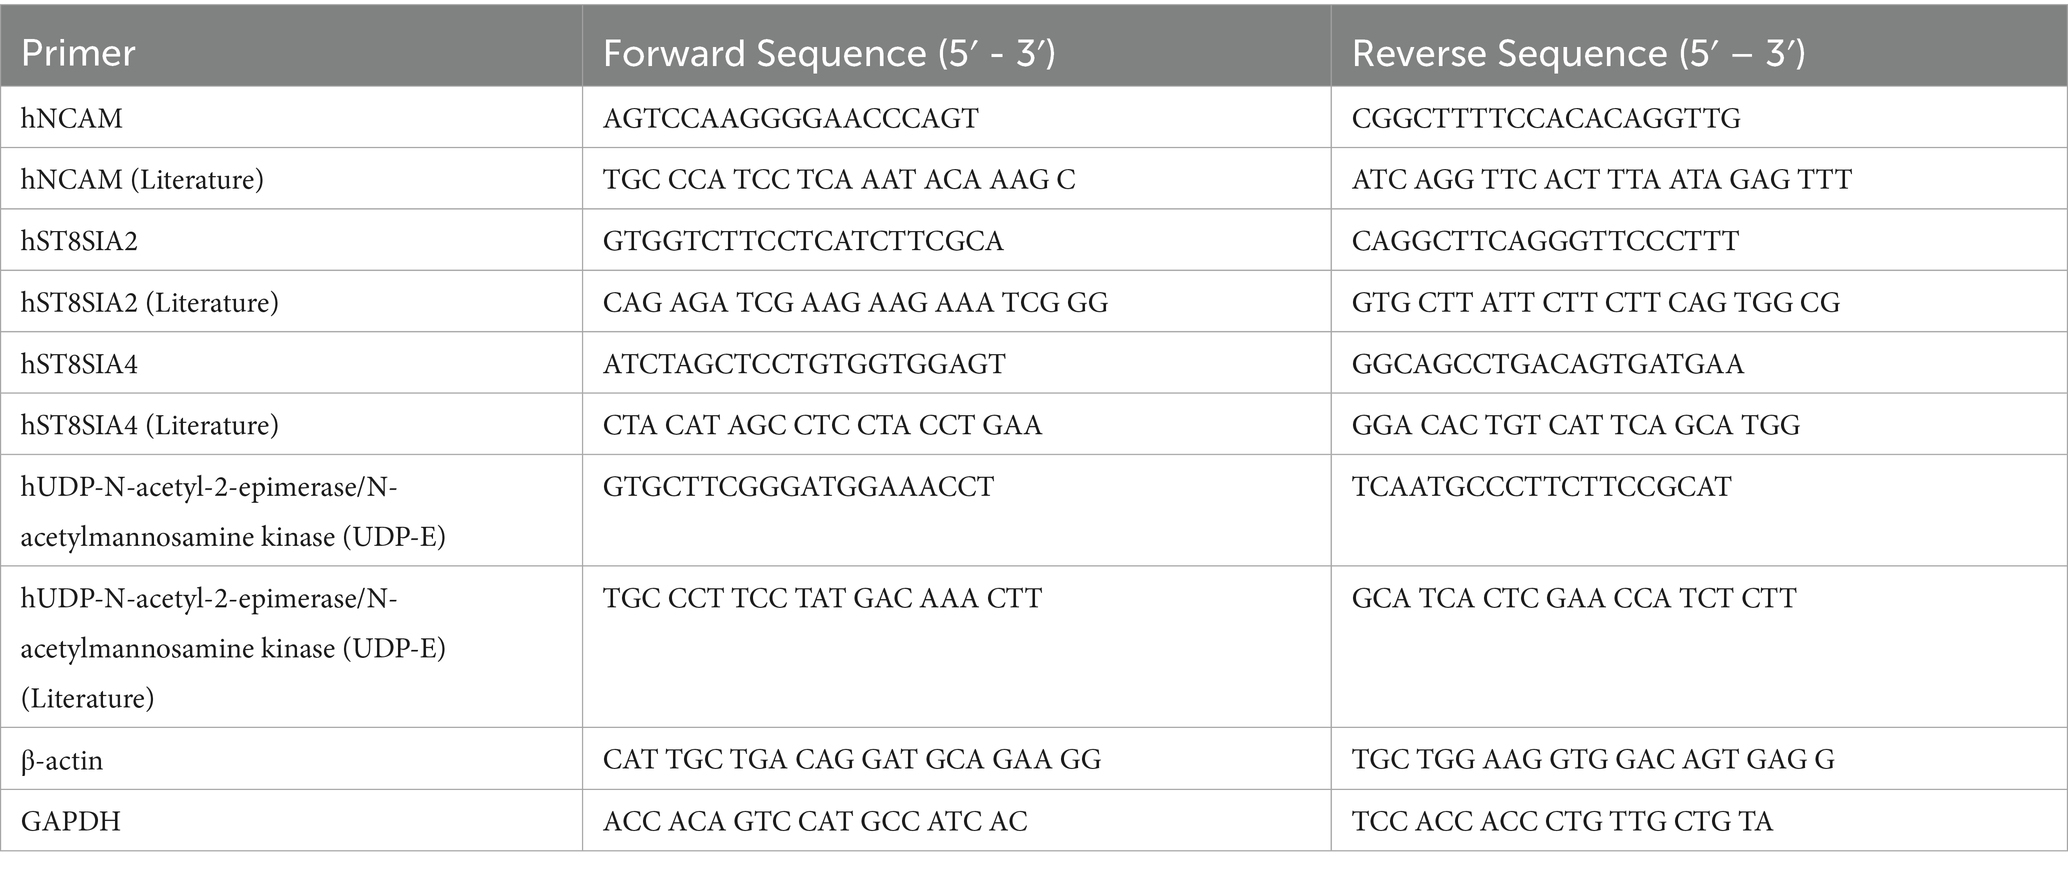
Task: Click the Primer column header
Action: [x=78, y=53]
